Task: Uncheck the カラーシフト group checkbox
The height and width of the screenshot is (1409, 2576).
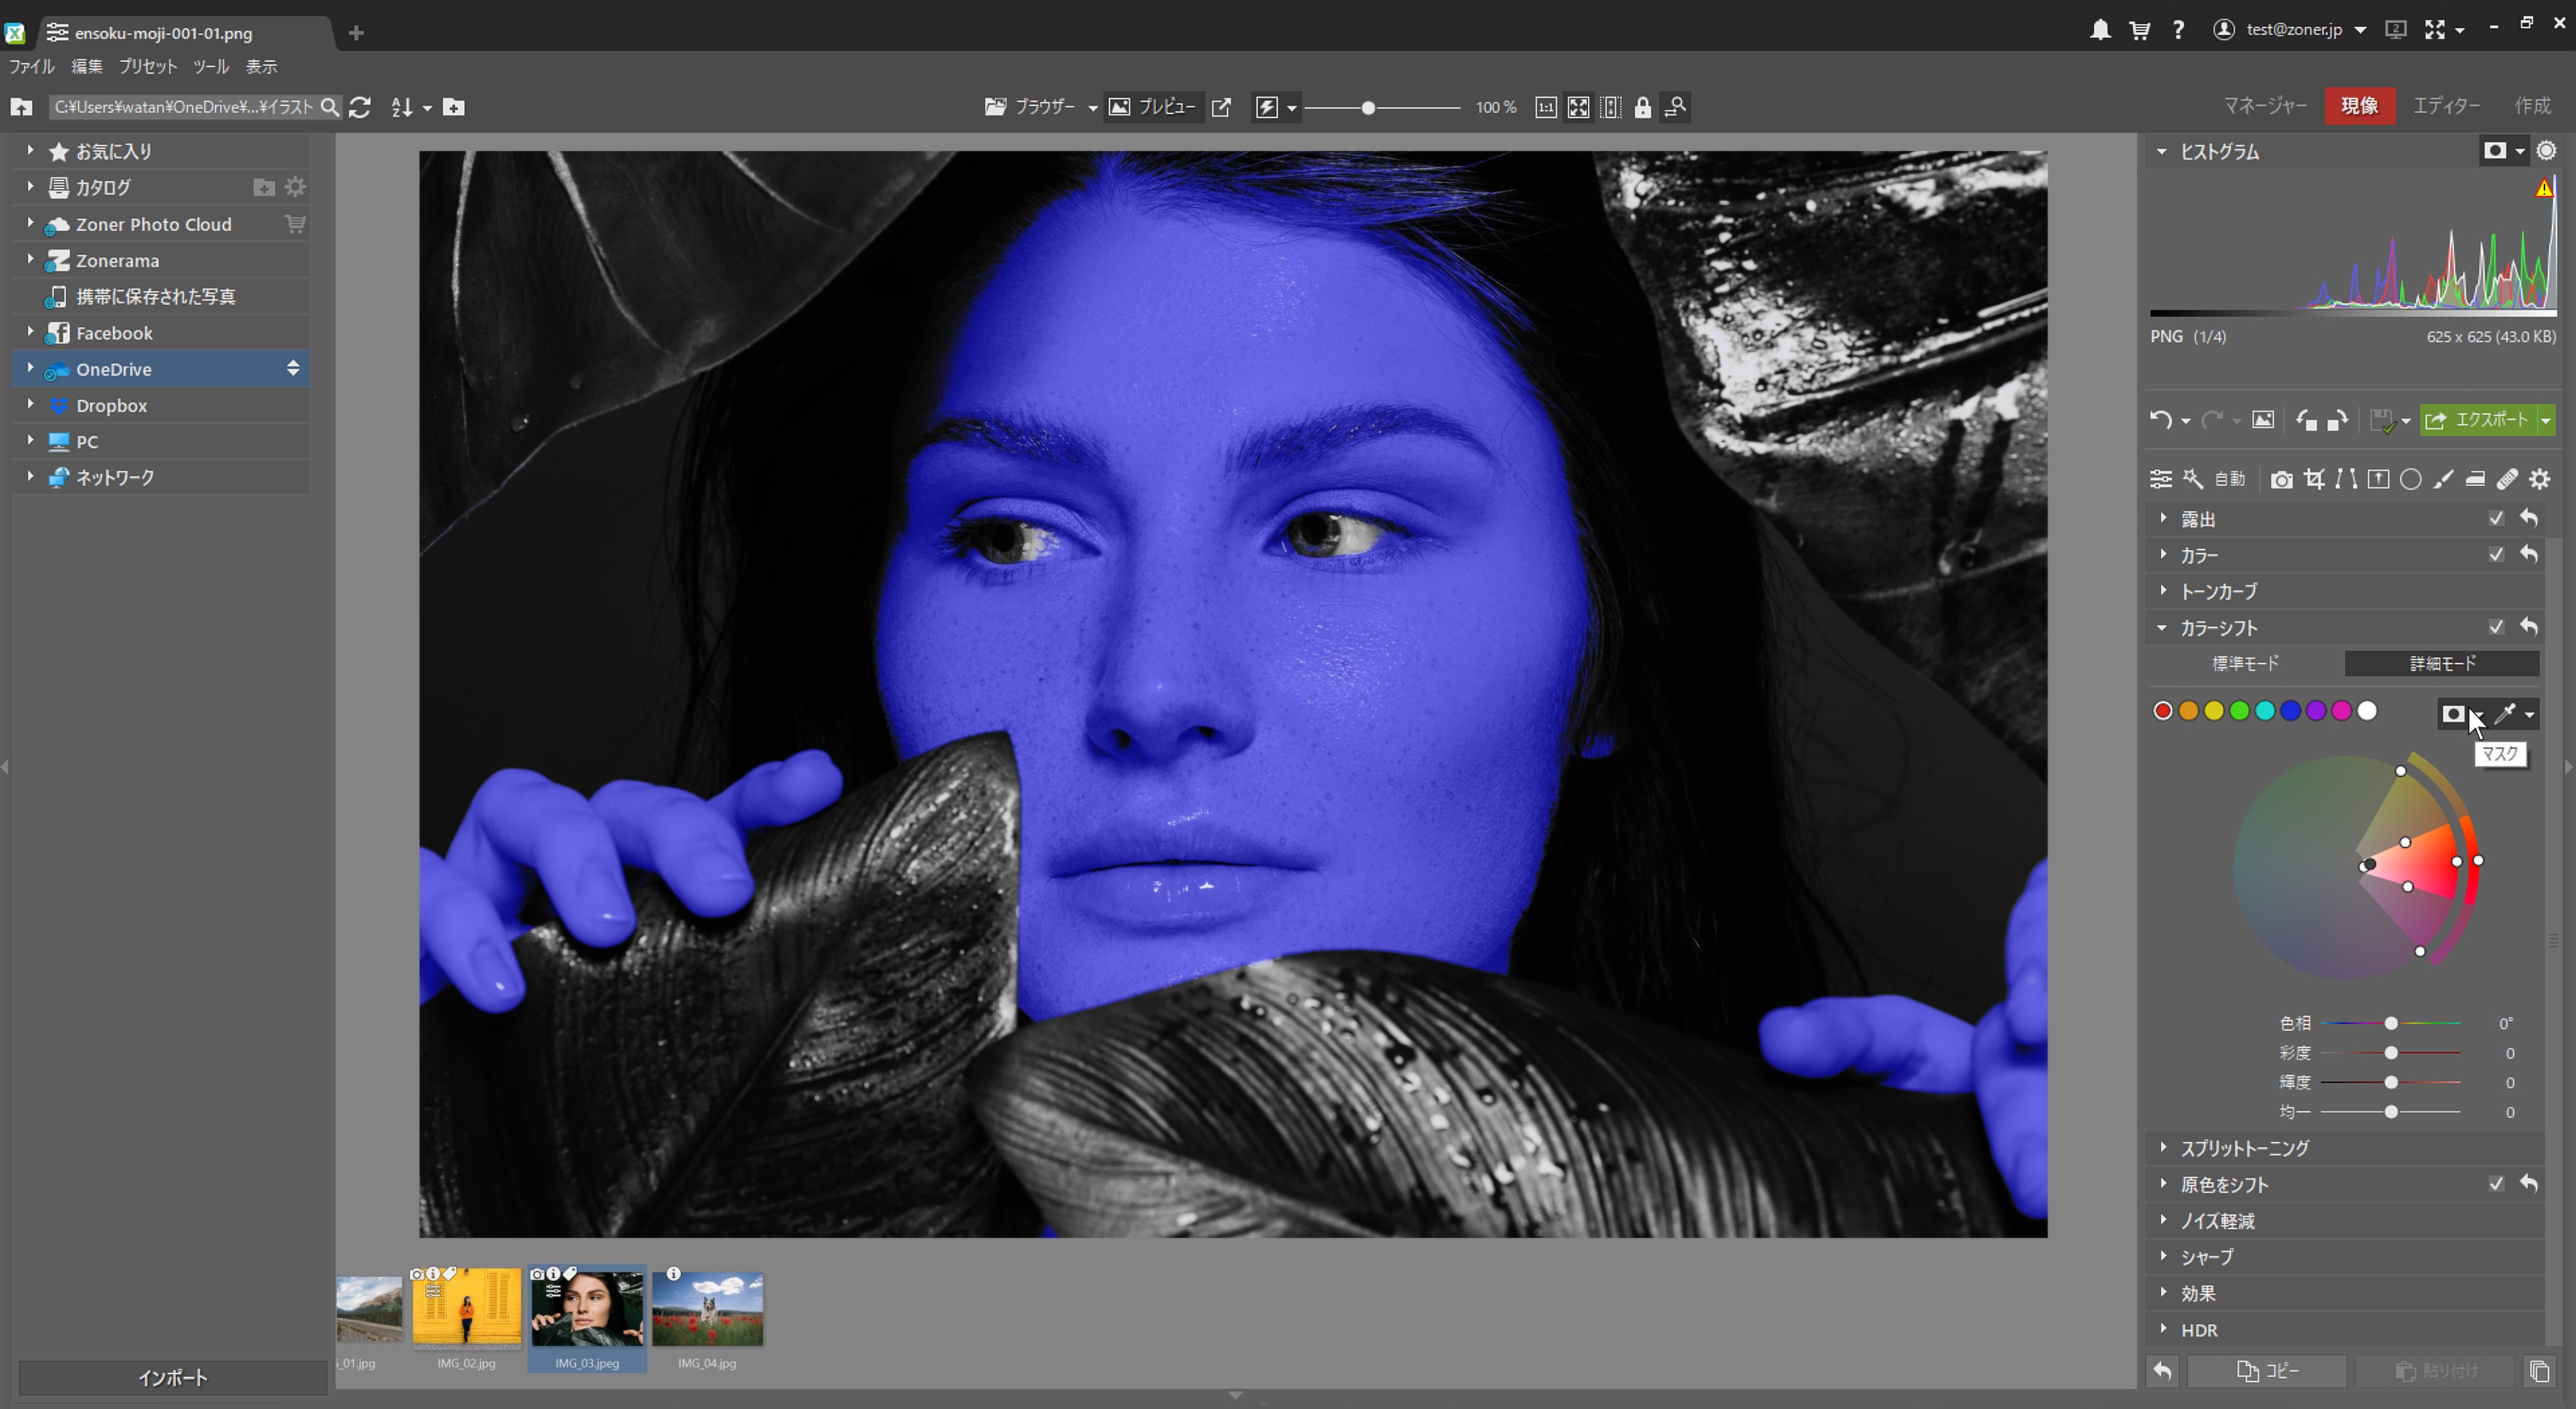Action: pos(2496,627)
